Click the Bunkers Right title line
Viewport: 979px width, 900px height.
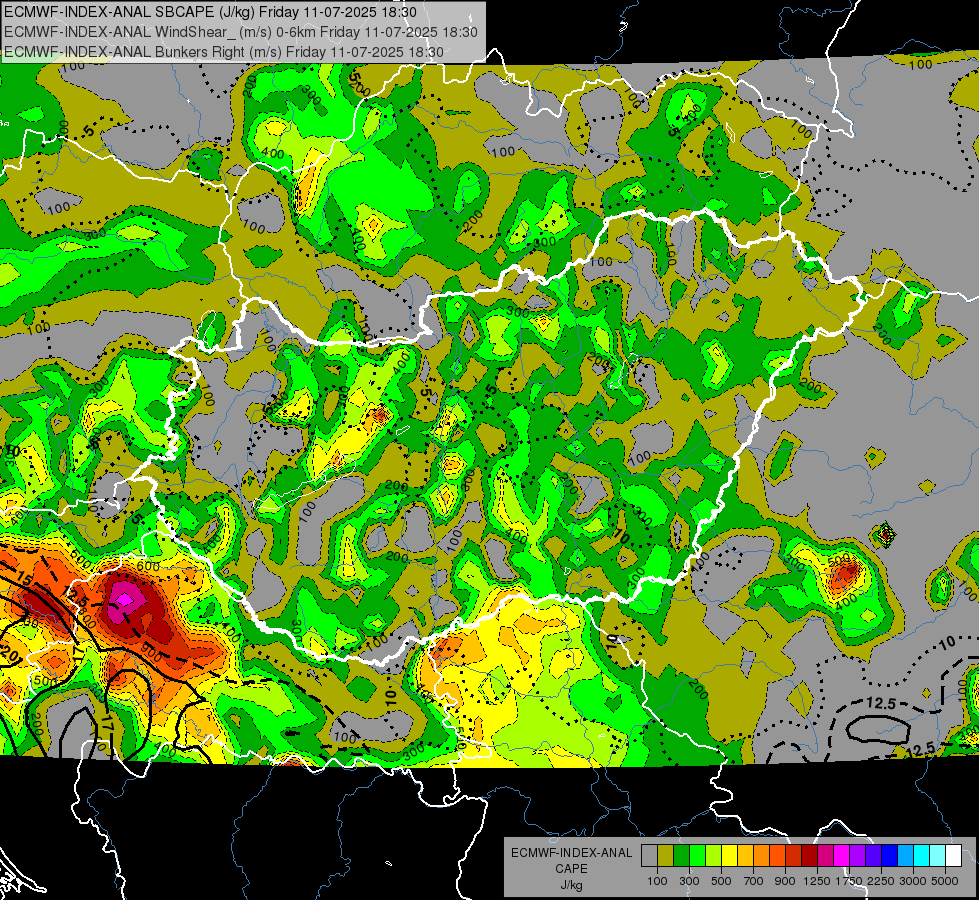pos(224,52)
